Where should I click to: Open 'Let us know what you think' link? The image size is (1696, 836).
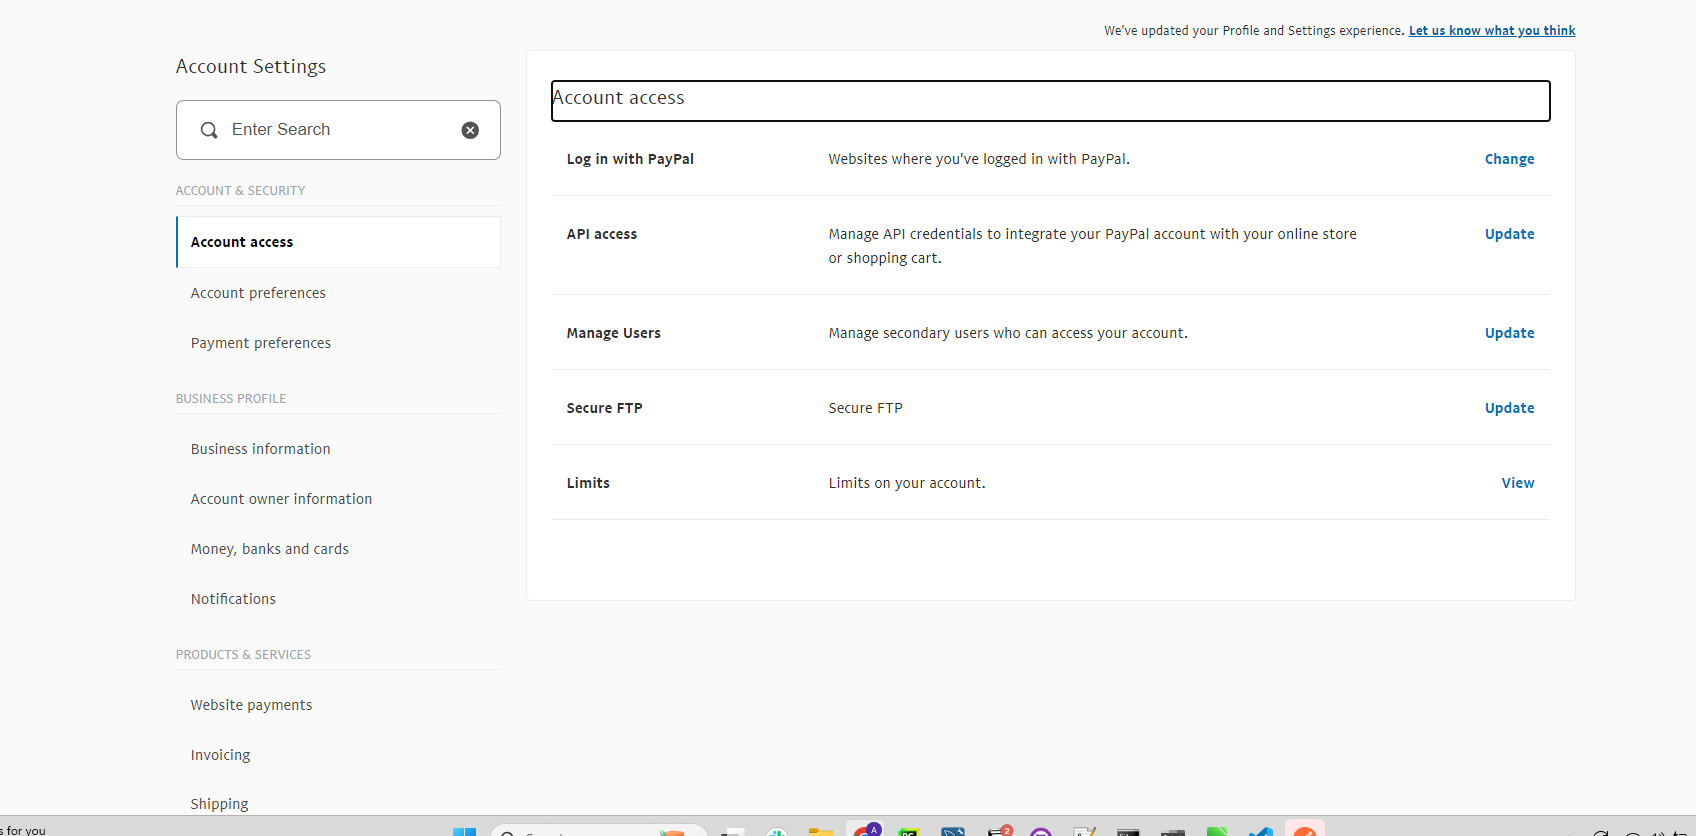point(1491,31)
